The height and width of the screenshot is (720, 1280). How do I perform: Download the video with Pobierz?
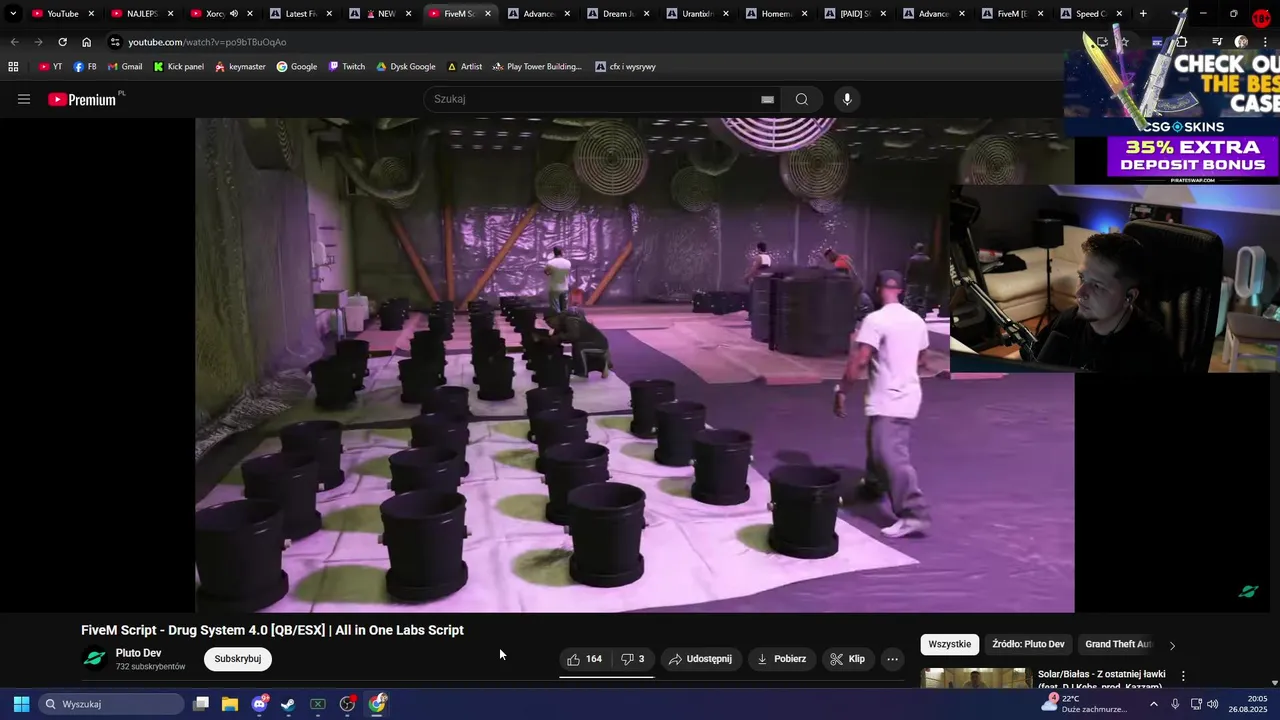[781, 659]
